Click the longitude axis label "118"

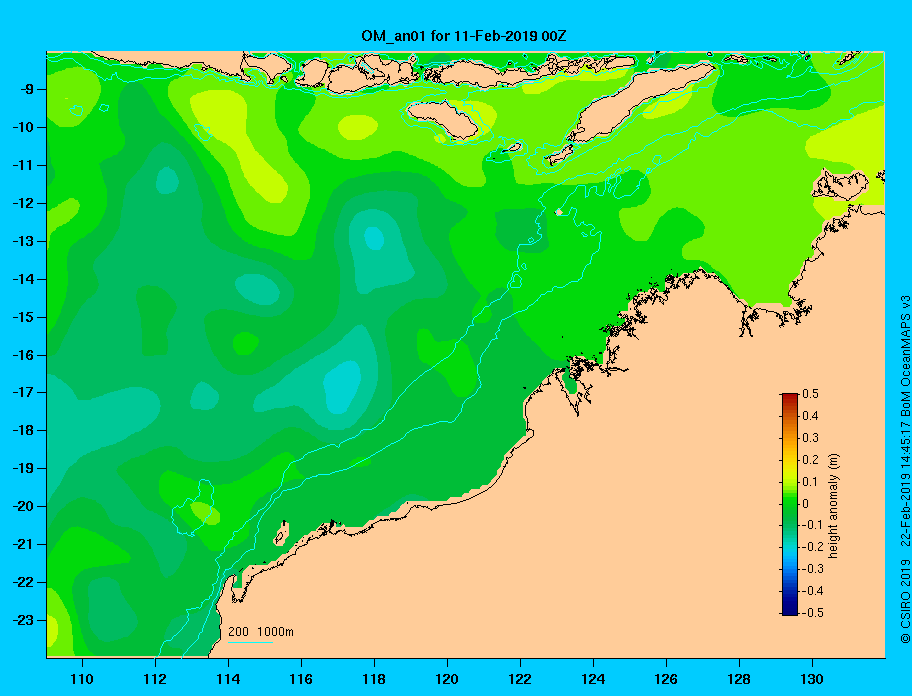tap(374, 679)
